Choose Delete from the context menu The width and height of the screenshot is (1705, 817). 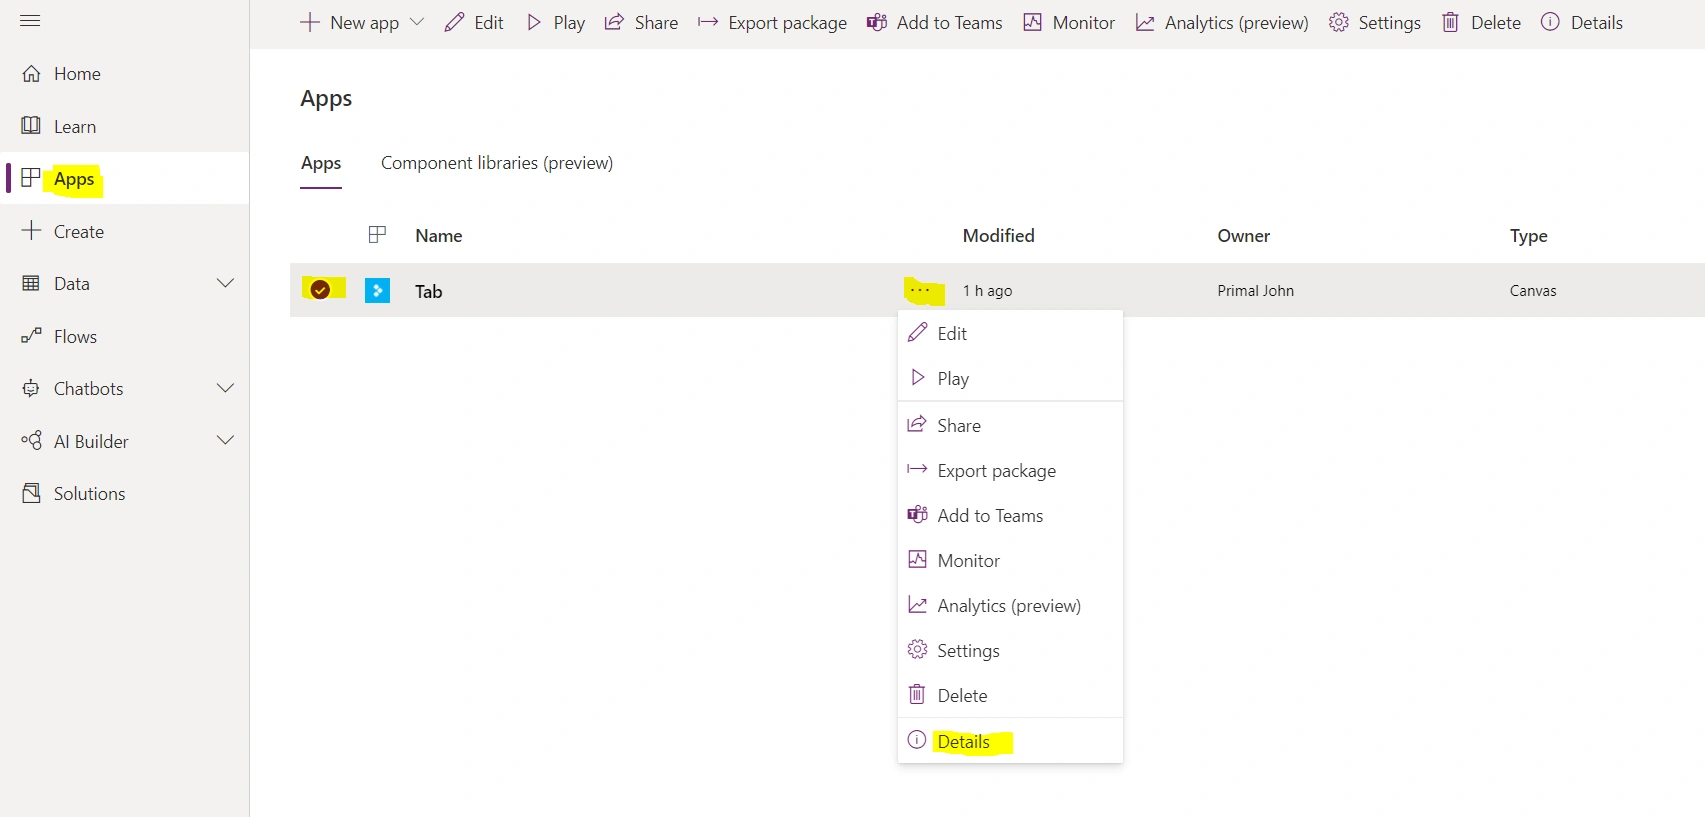(x=1010, y=696)
